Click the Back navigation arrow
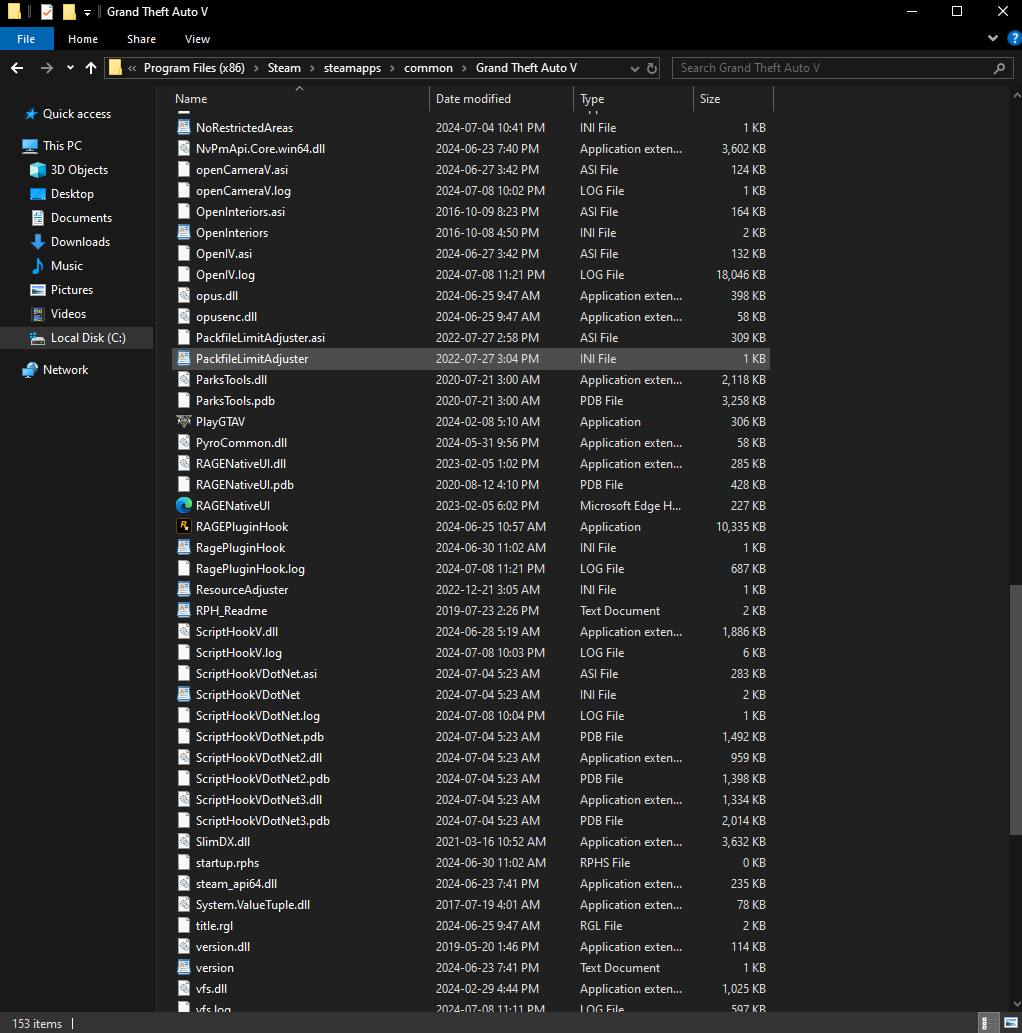This screenshot has height=1033, width=1022. tap(17, 68)
